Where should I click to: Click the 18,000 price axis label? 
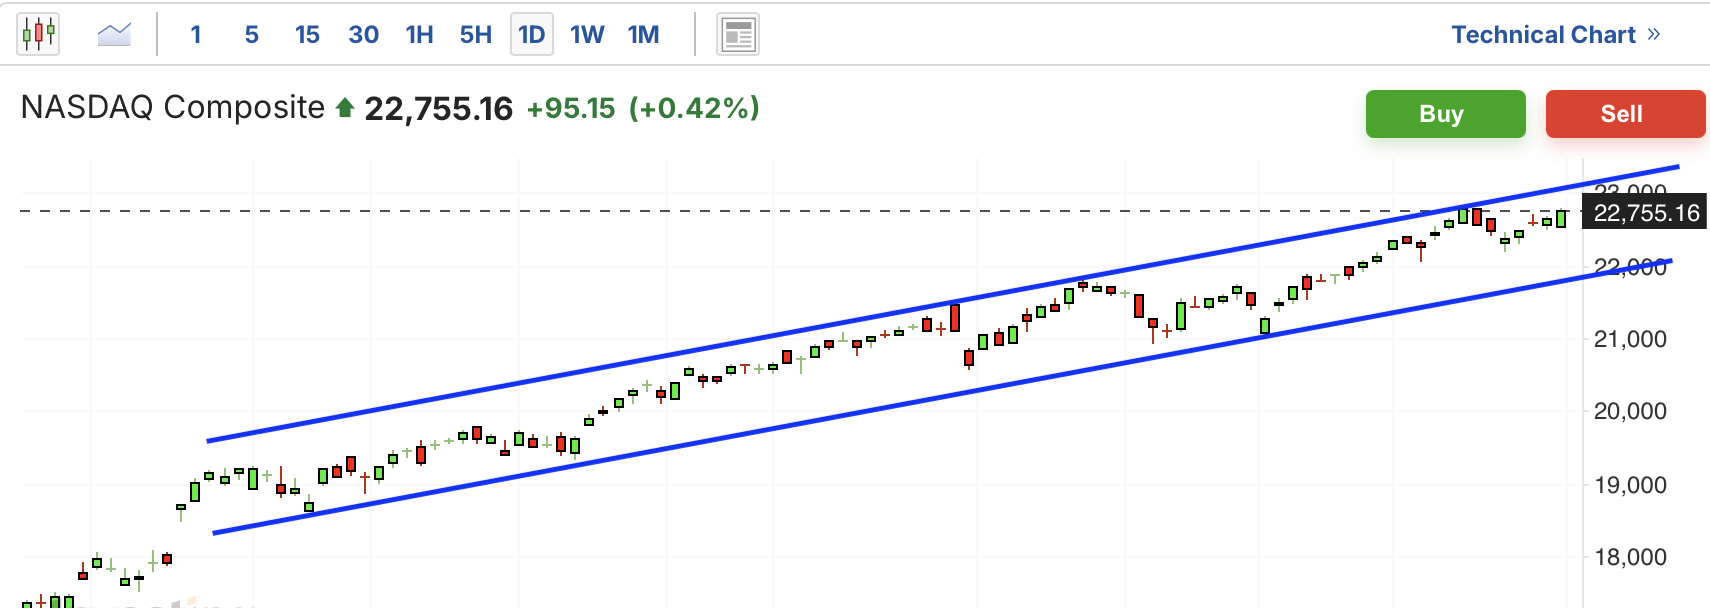pos(1630,557)
